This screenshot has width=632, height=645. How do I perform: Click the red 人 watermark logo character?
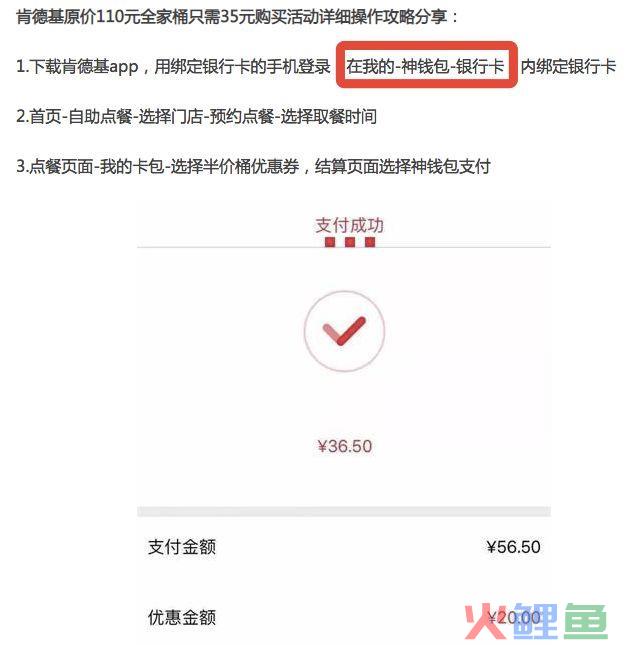tap(486, 622)
